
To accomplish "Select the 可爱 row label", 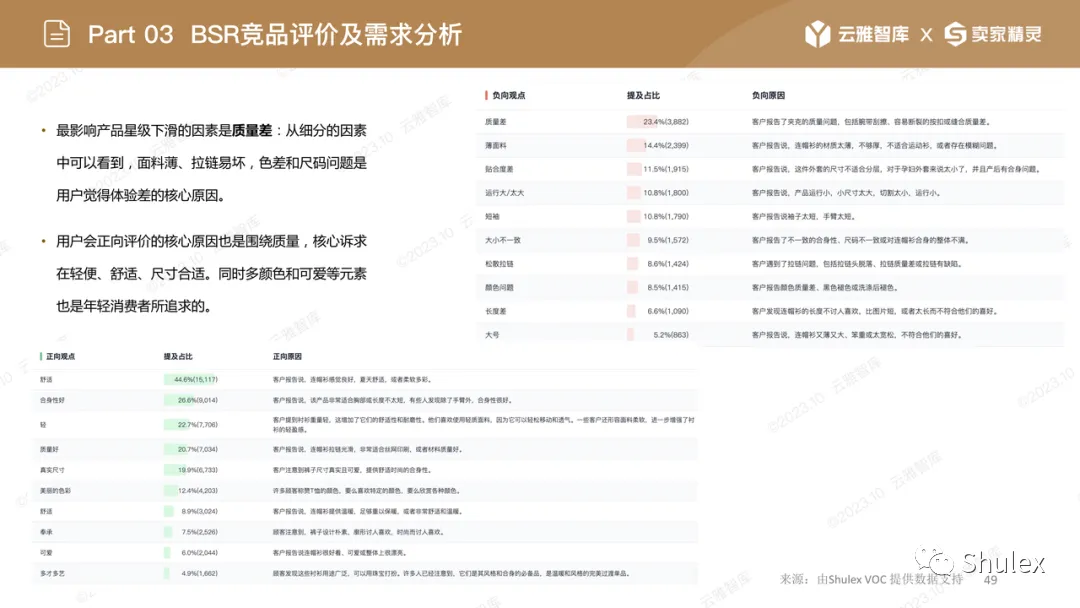I will point(46,552).
